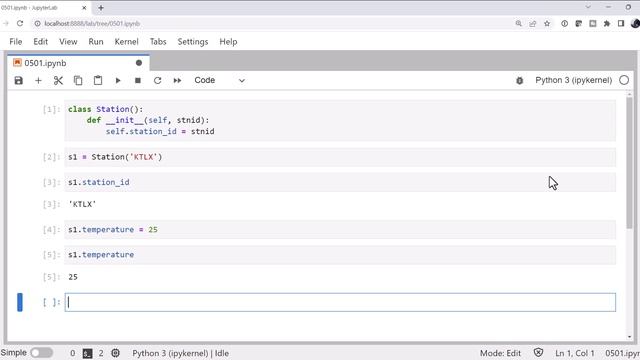
Task: Click the s1.temperature = 25 cell
Action: pos(340,230)
